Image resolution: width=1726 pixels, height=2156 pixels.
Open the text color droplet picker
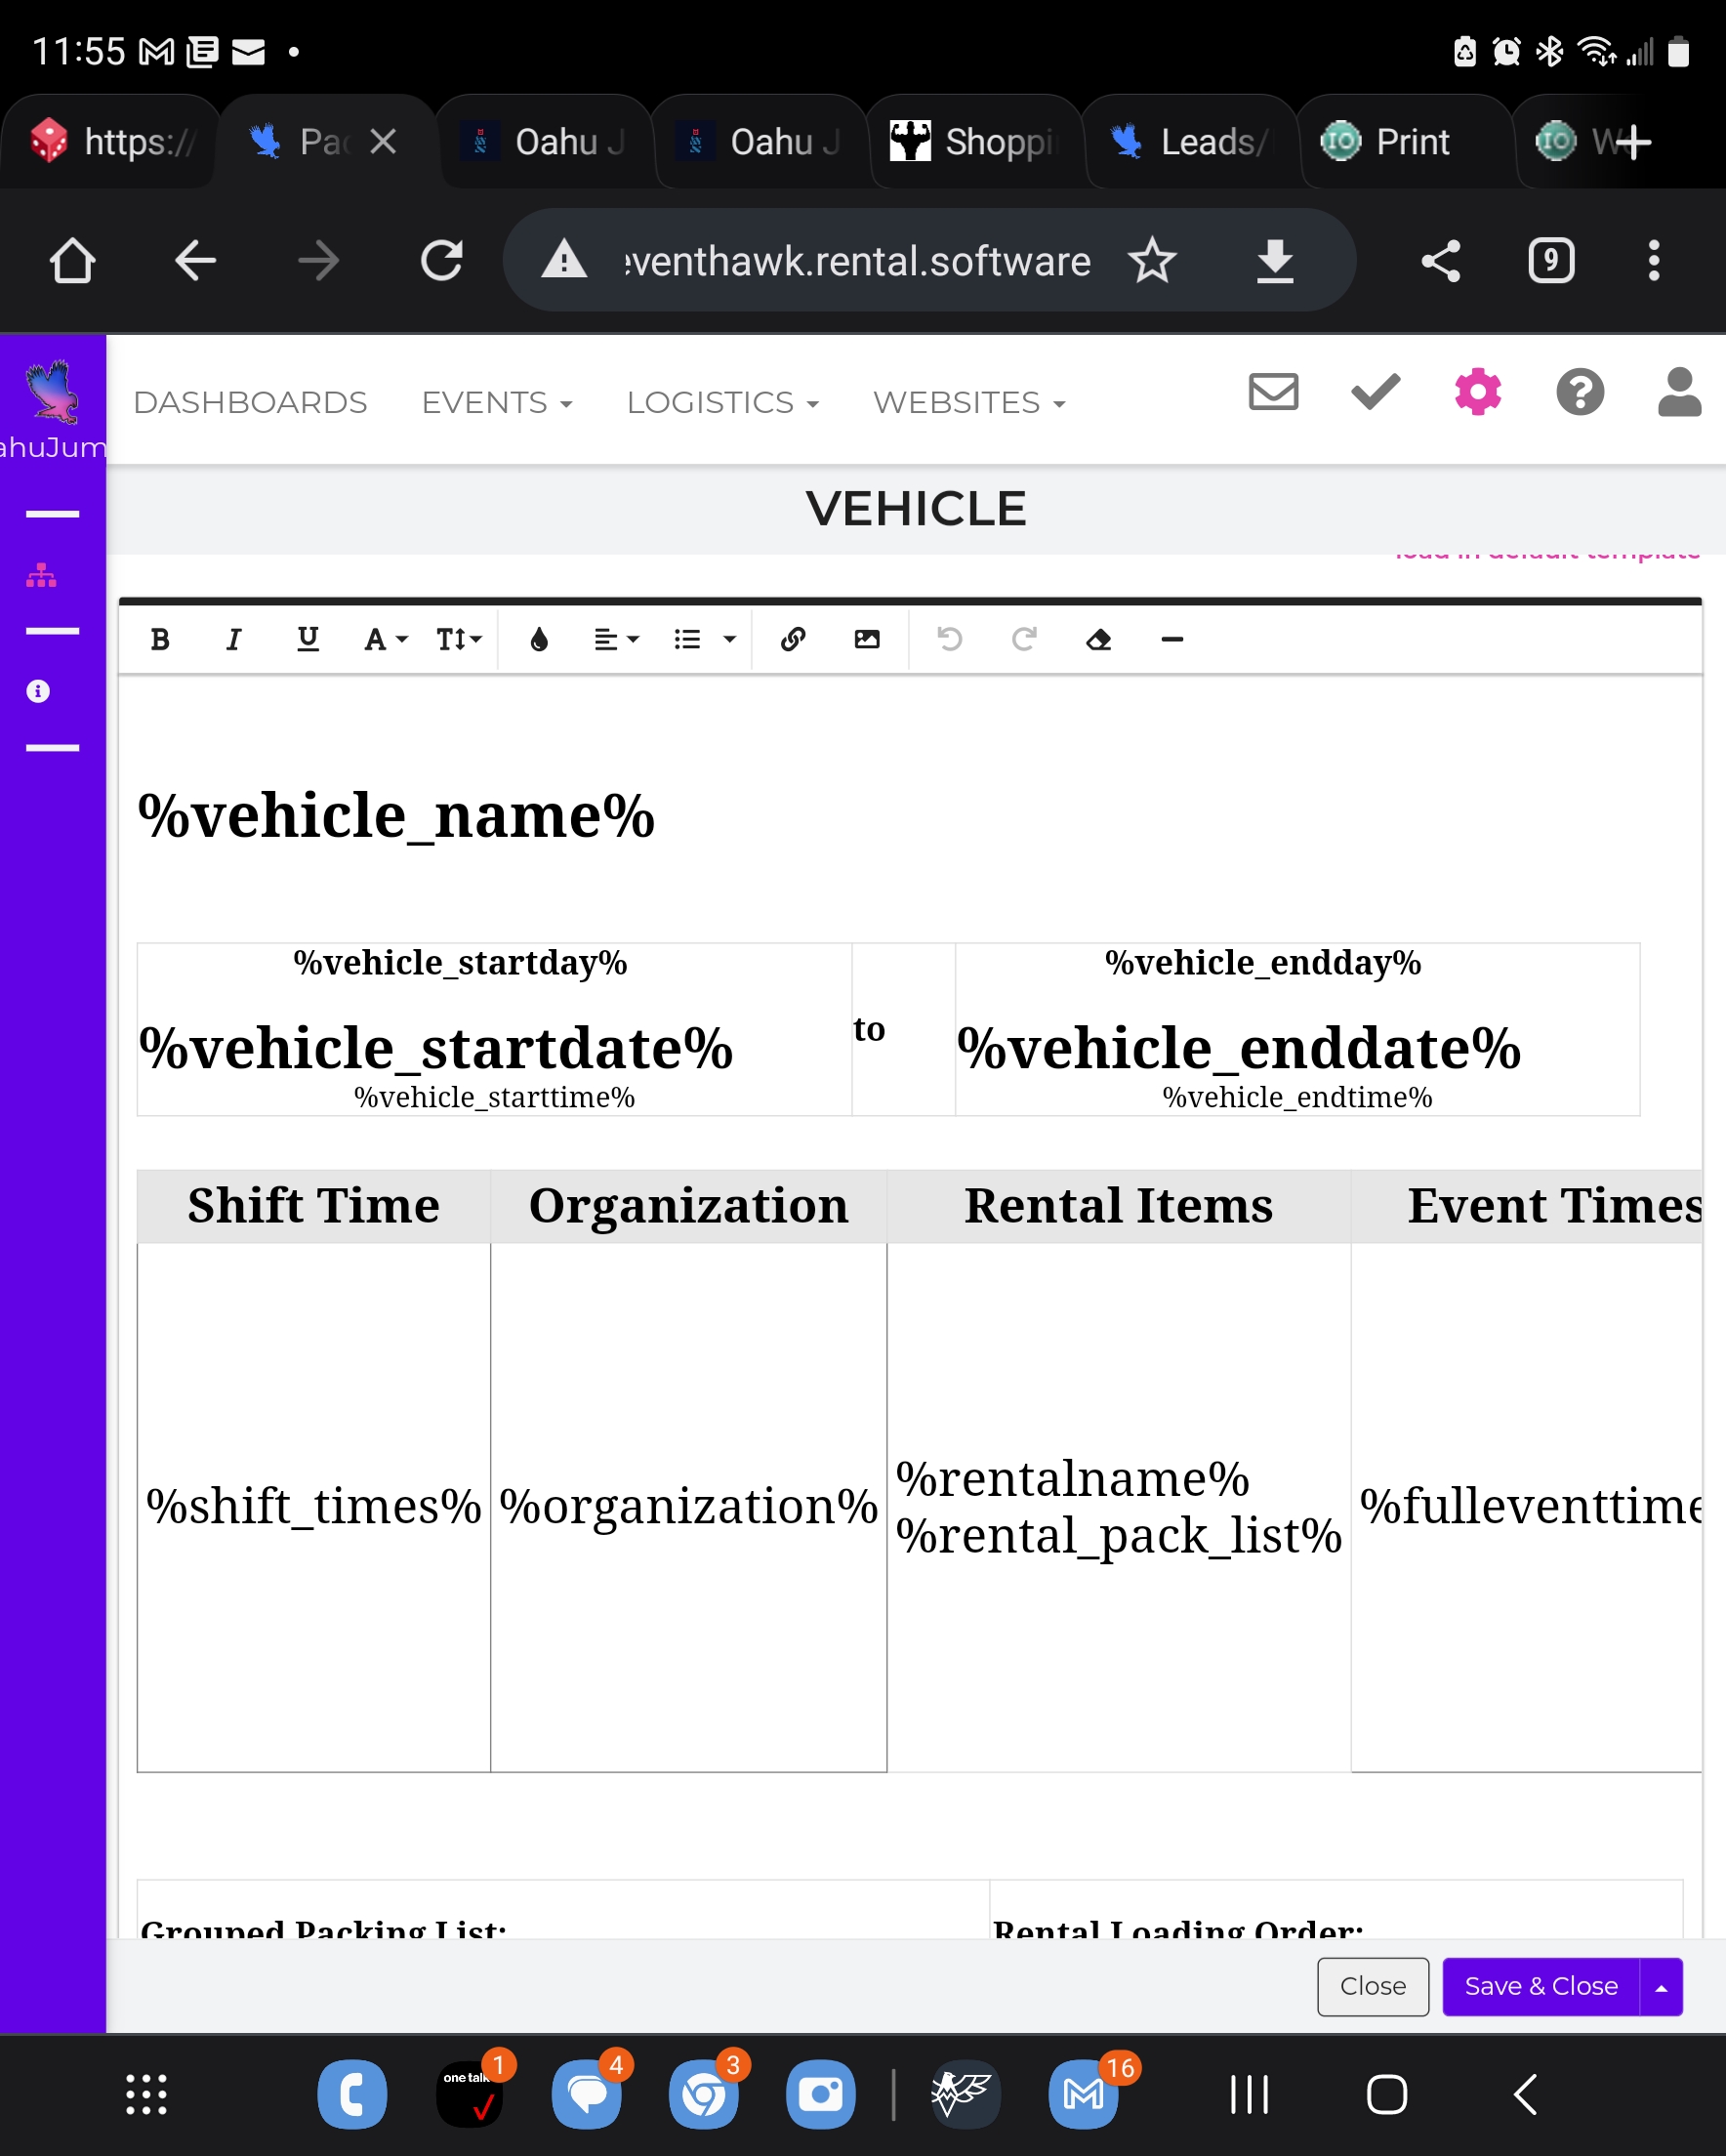[539, 639]
